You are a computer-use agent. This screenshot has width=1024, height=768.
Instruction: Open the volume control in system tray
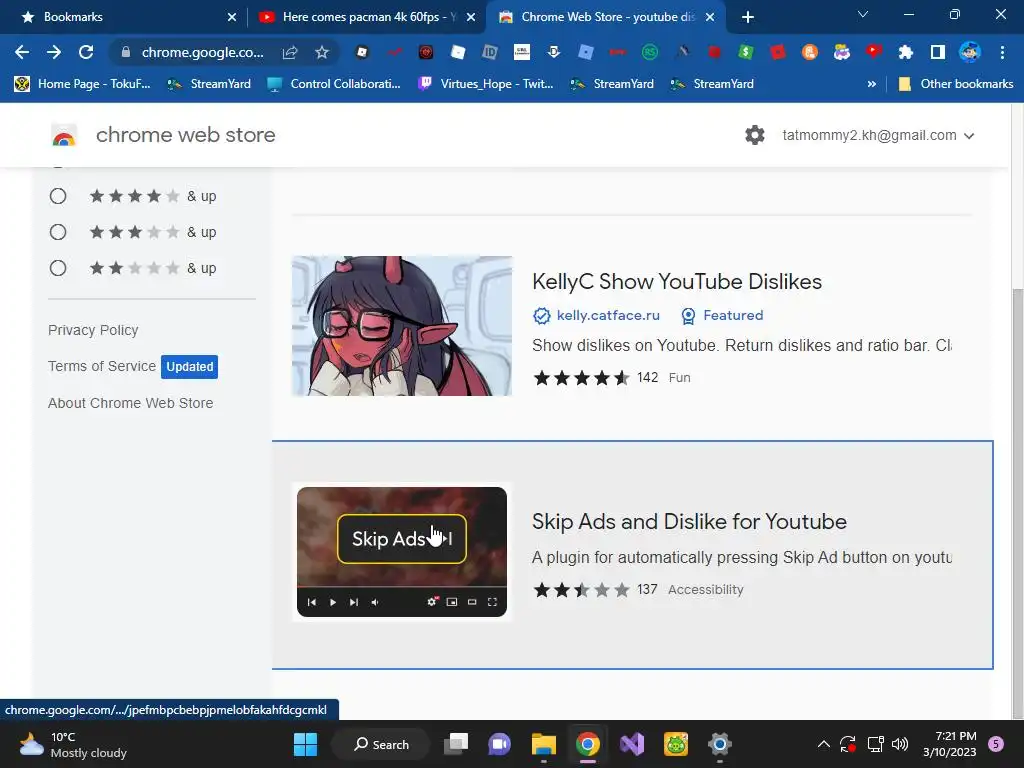(900, 744)
